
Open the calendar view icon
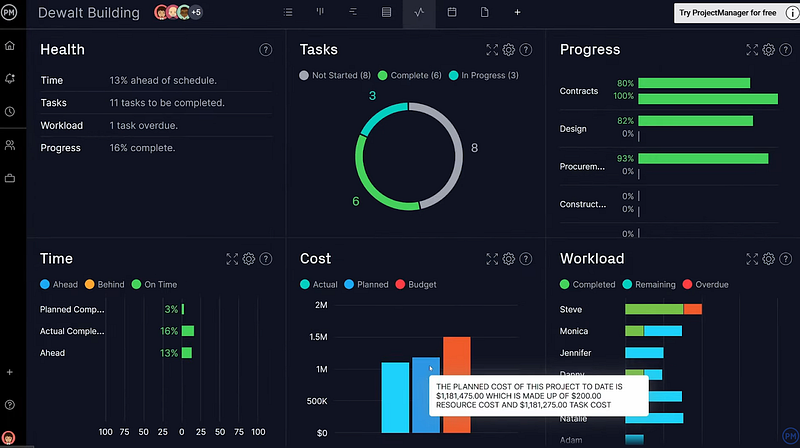(452, 12)
